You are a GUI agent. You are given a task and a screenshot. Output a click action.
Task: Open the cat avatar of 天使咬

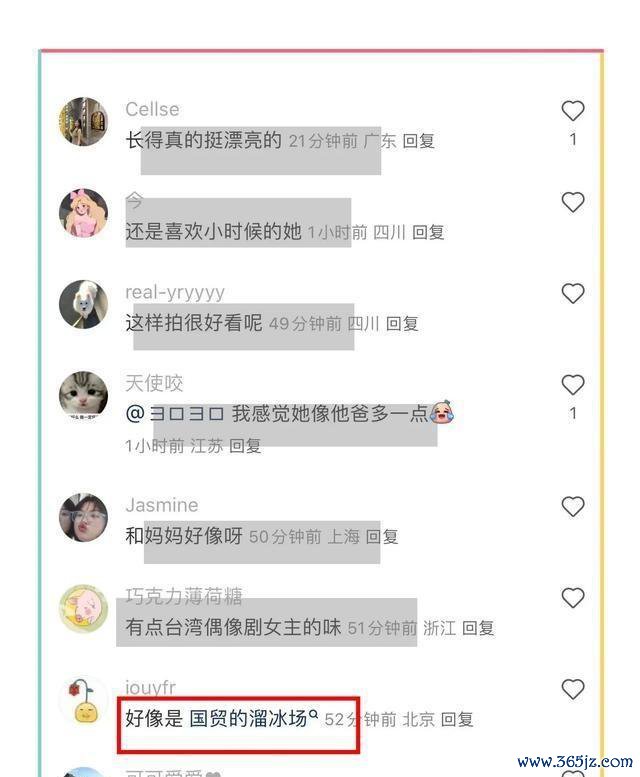click(83, 396)
